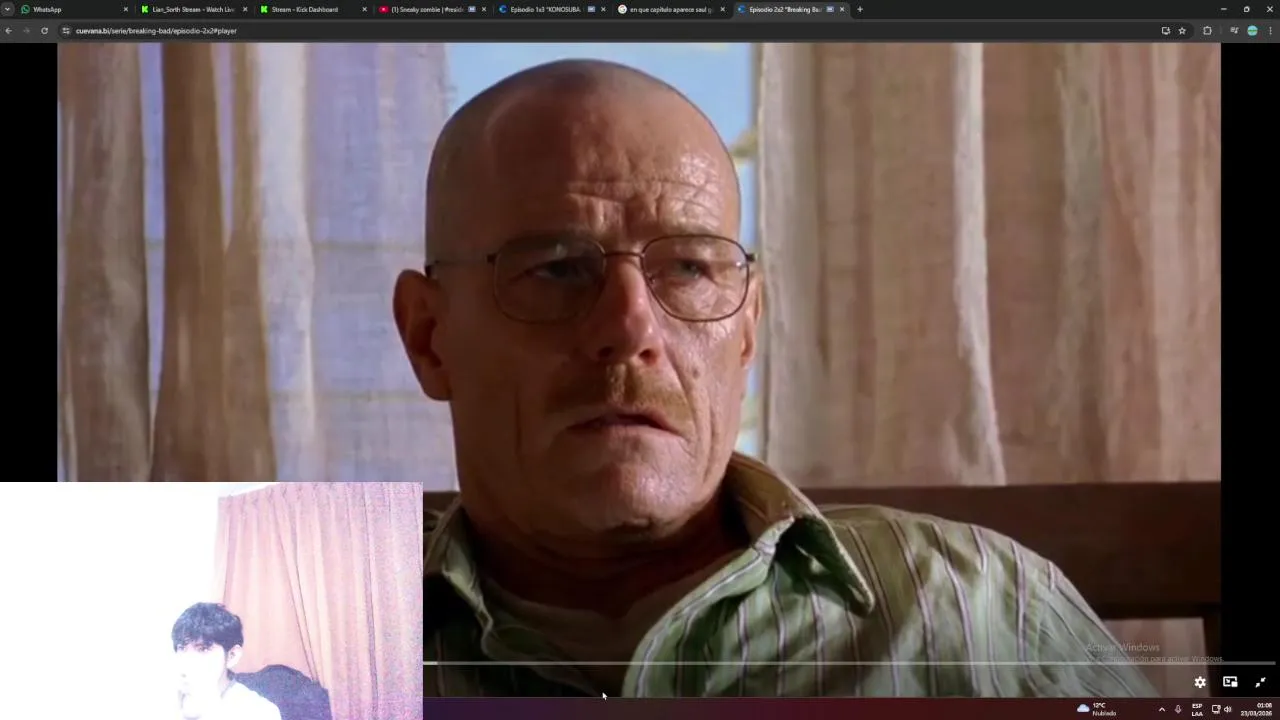Install or cast page icon in address bar

[x=1165, y=31]
